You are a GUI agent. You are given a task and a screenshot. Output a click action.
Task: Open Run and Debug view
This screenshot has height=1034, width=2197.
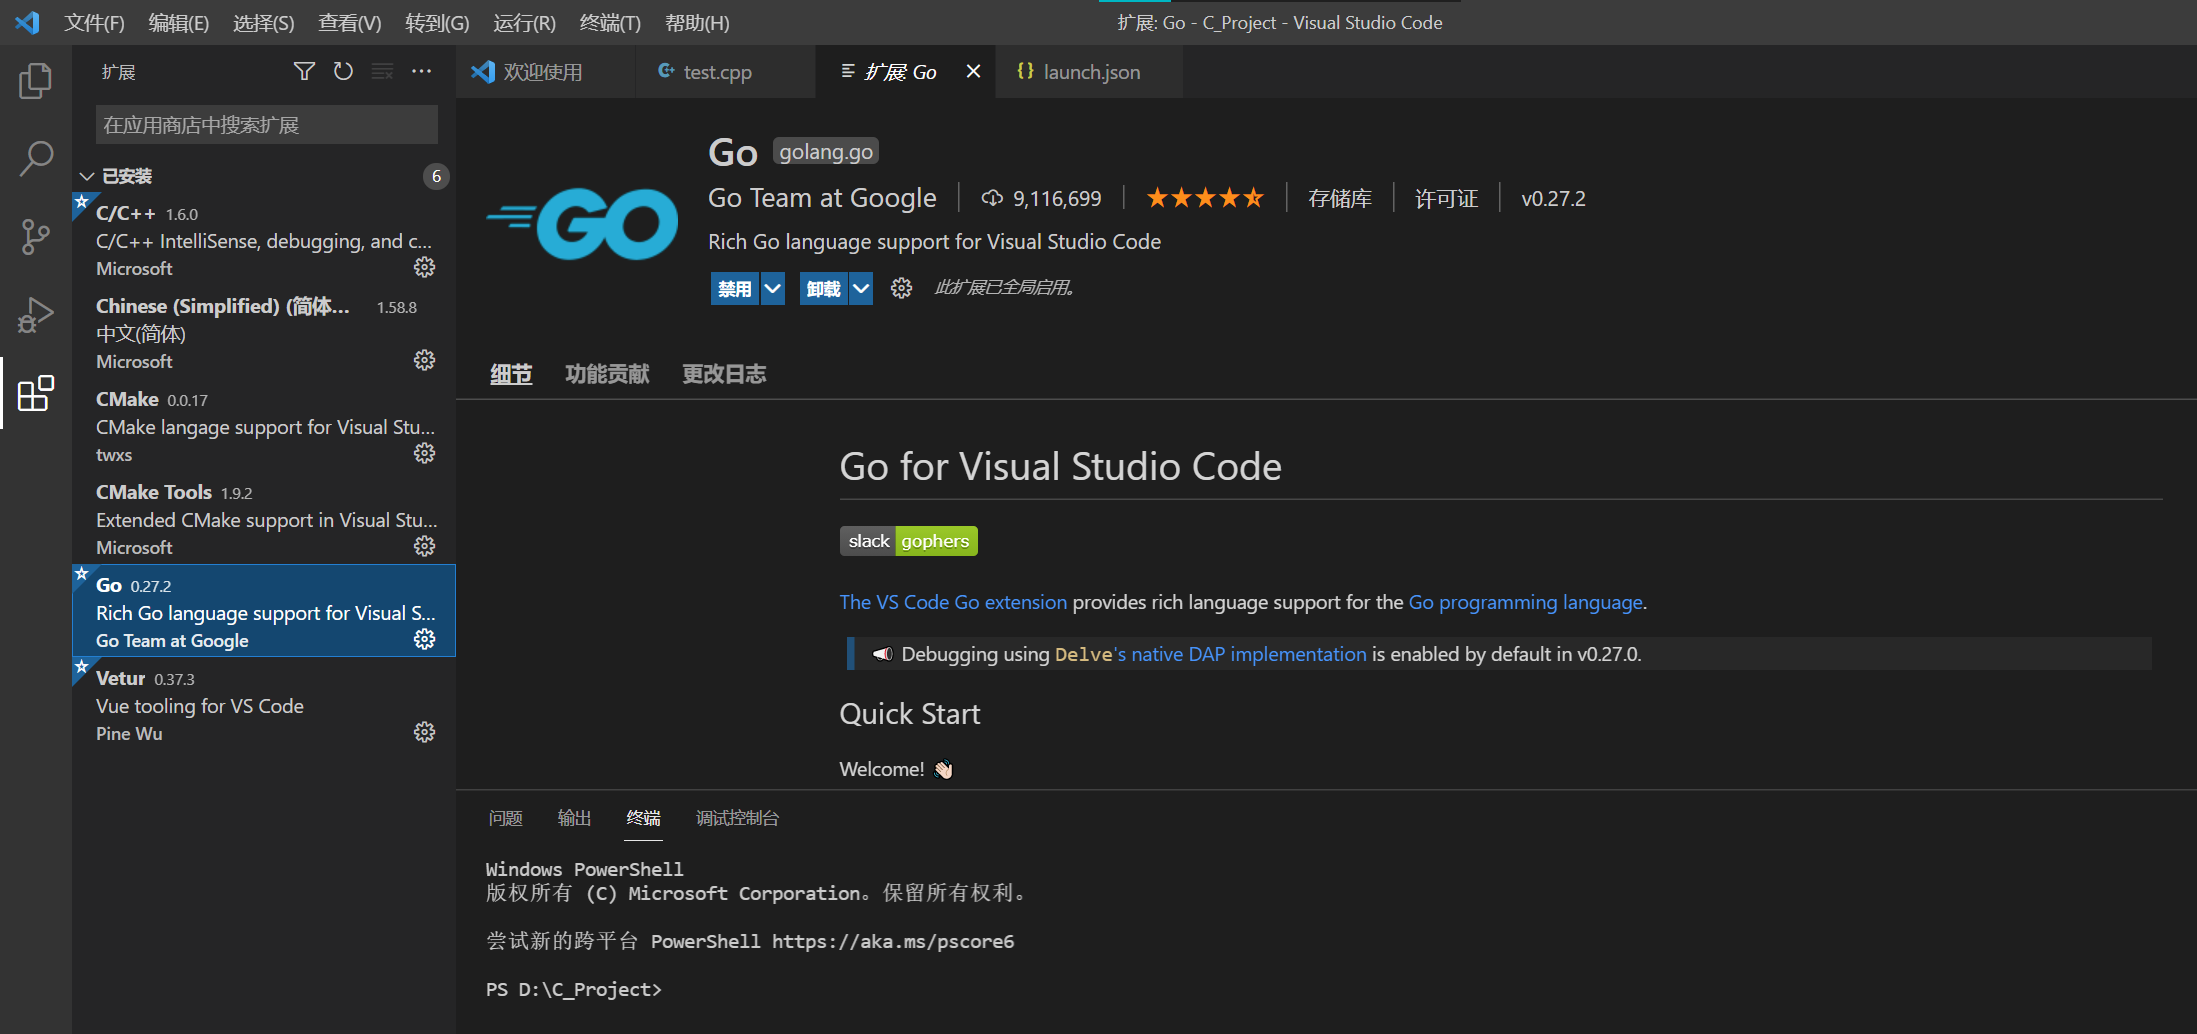(36, 315)
